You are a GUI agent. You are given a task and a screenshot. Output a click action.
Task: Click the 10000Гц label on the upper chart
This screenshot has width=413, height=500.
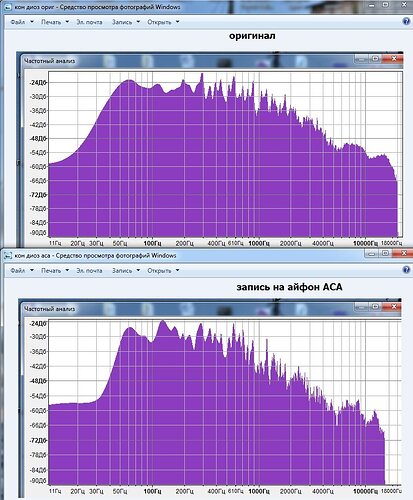[x=365, y=243]
